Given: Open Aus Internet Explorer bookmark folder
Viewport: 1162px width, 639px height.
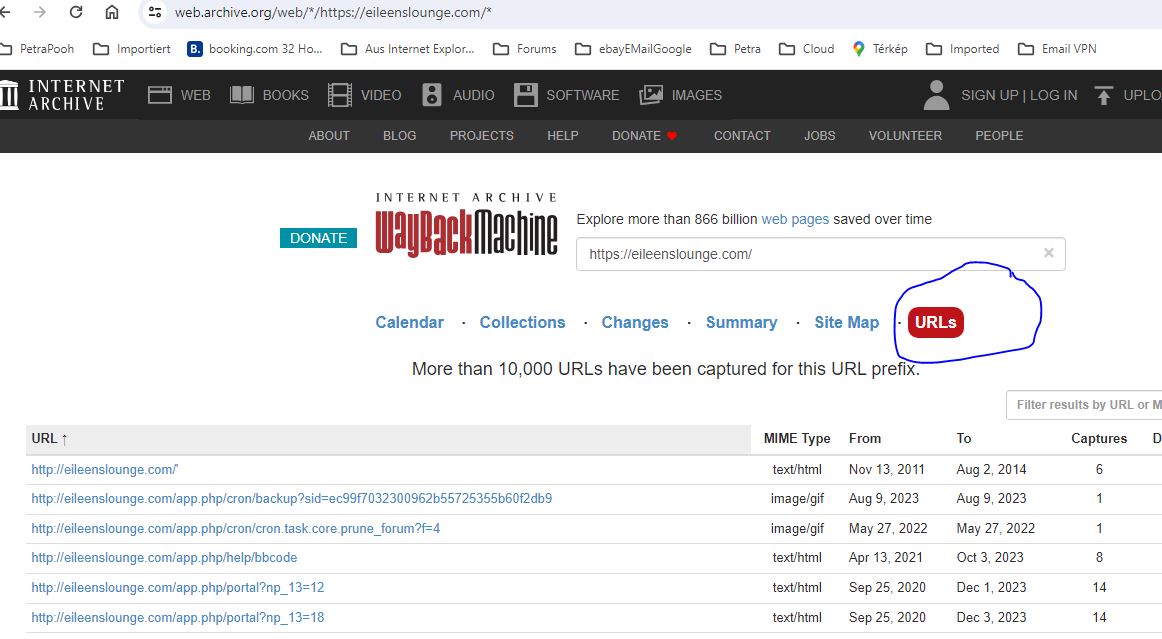Looking at the screenshot, I should pyautogui.click(x=408, y=49).
